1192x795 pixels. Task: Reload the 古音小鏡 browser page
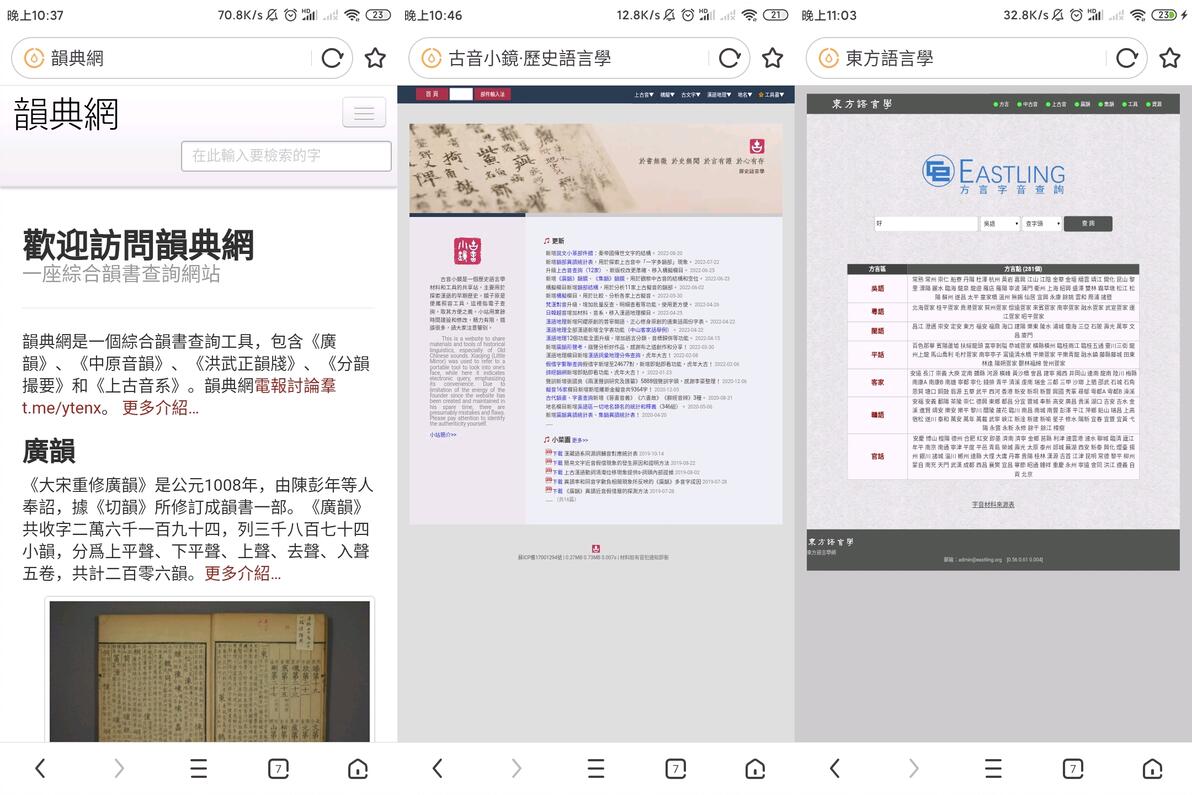pos(730,58)
